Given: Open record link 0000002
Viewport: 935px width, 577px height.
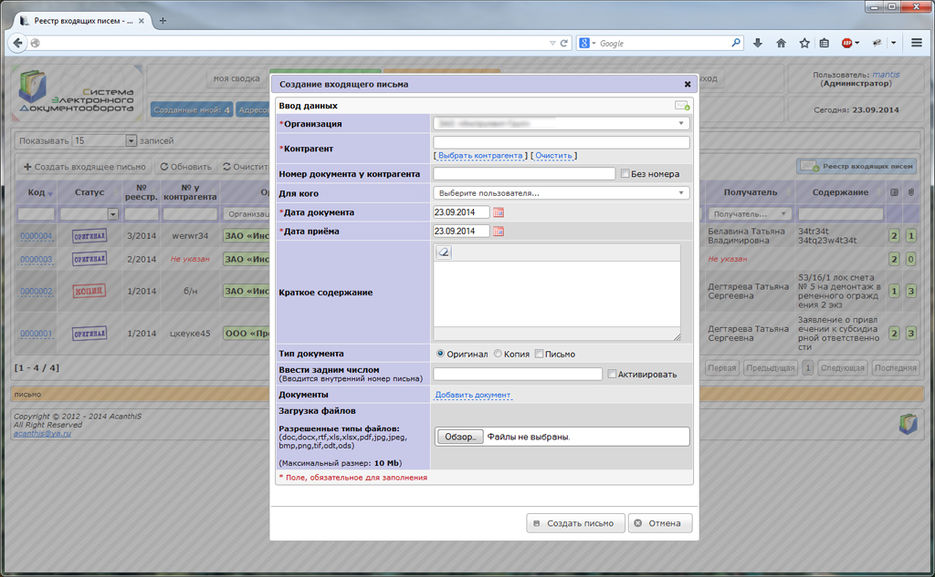Looking at the screenshot, I should [36, 291].
